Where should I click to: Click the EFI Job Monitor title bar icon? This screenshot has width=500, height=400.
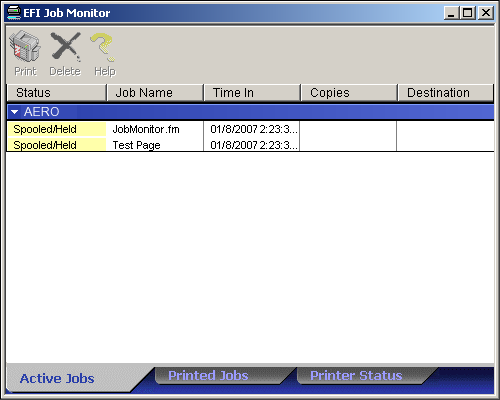coord(14,13)
